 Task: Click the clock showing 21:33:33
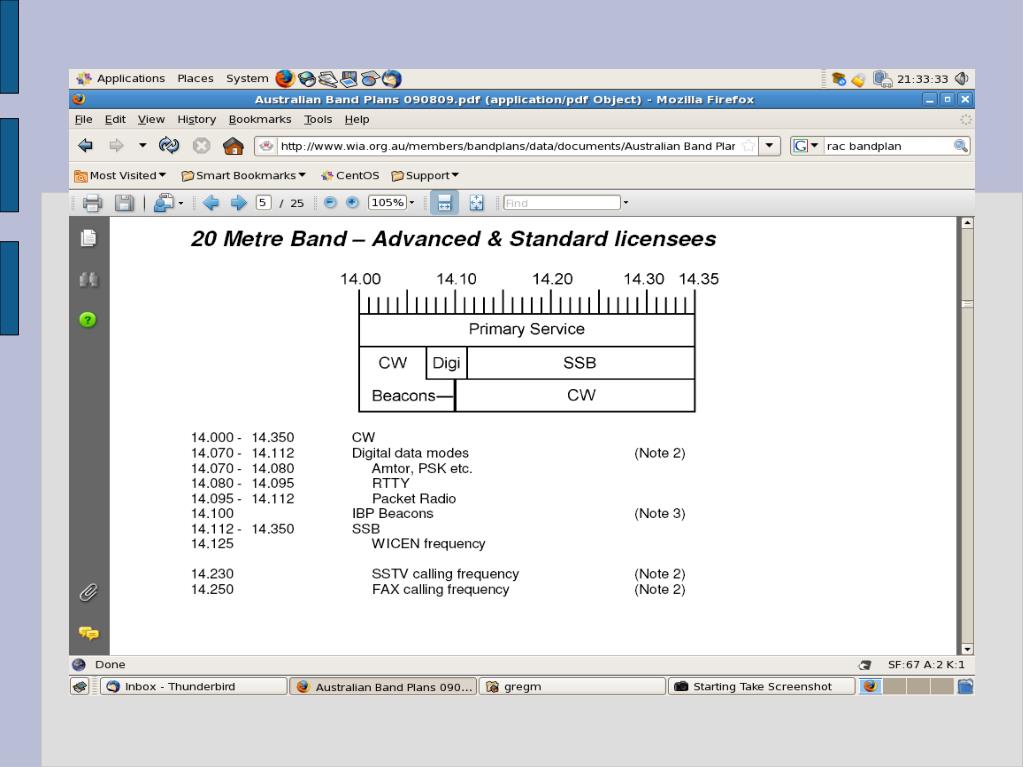point(922,79)
